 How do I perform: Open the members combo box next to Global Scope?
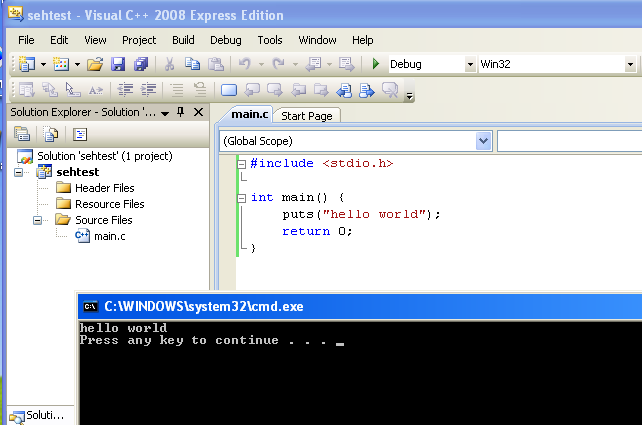pos(570,141)
